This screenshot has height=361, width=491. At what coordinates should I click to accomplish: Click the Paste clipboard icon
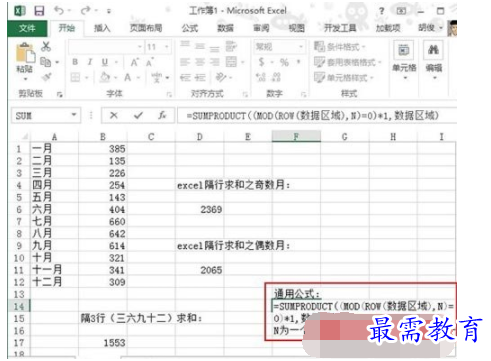pyautogui.click(x=25, y=53)
